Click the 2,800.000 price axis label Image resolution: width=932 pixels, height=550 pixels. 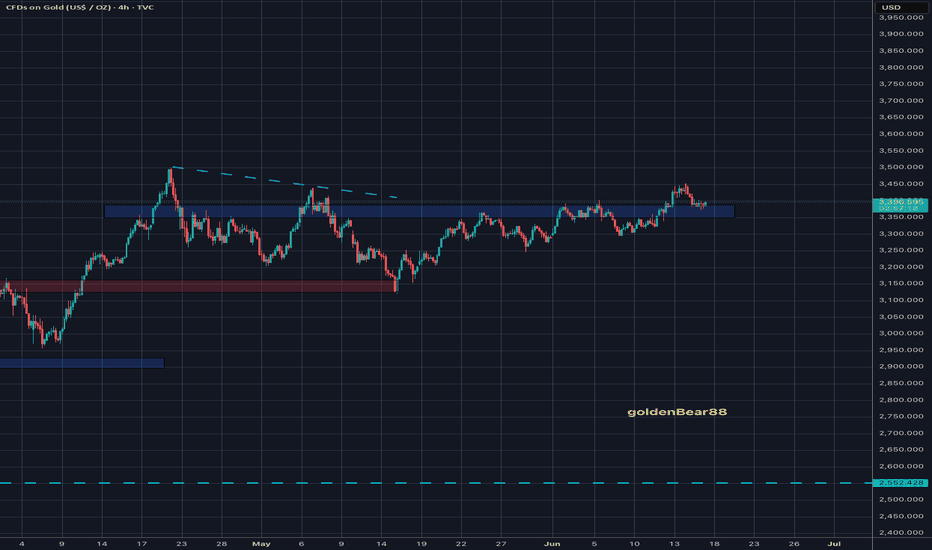901,400
